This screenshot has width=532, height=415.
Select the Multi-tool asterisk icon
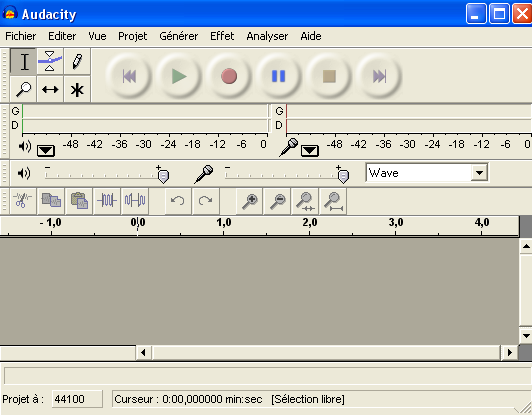77,90
